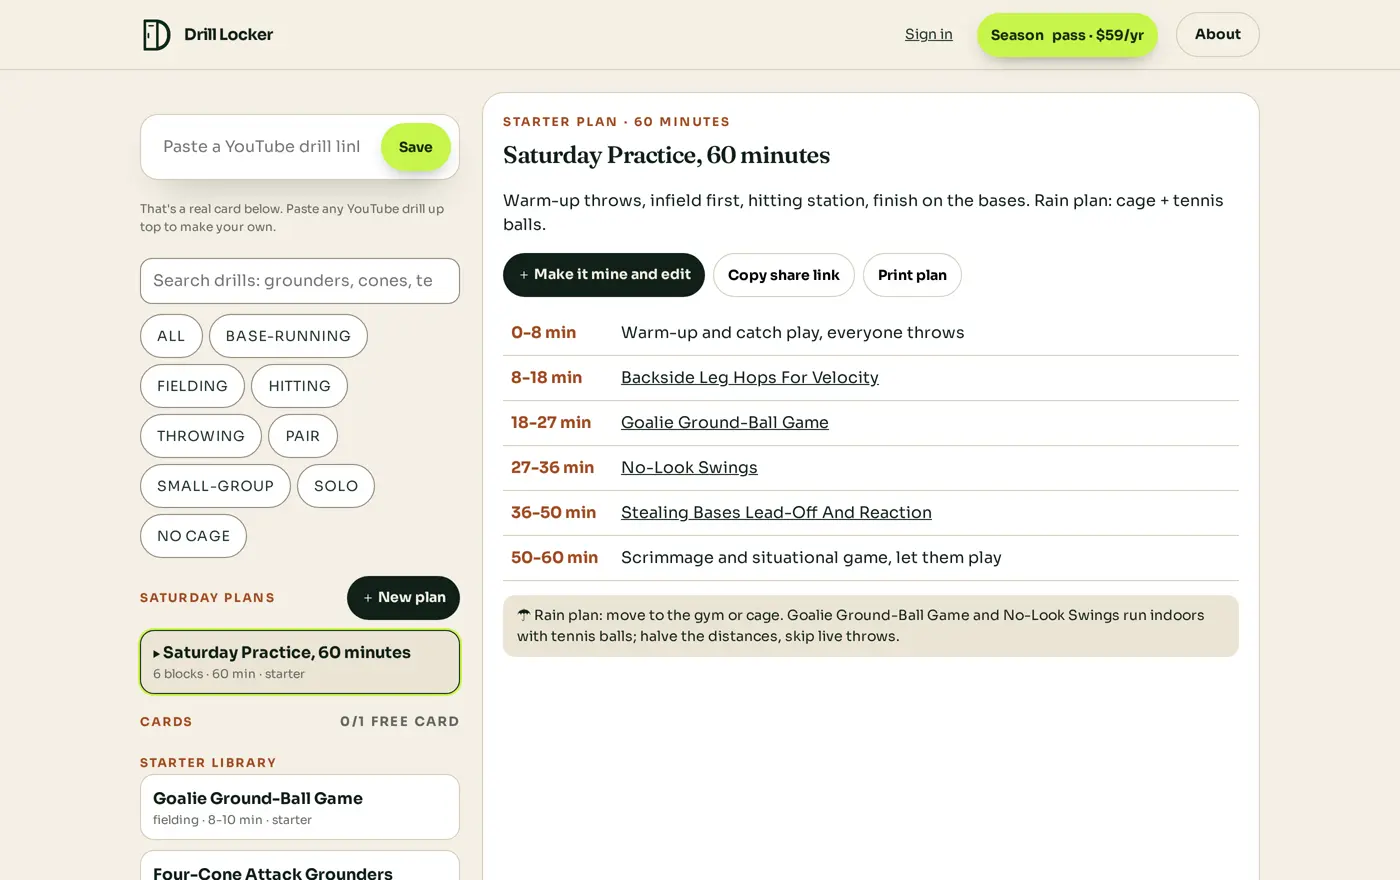This screenshot has height=880, width=1400.
Task: Toggle the SOLO filter chip
Action: coord(336,486)
